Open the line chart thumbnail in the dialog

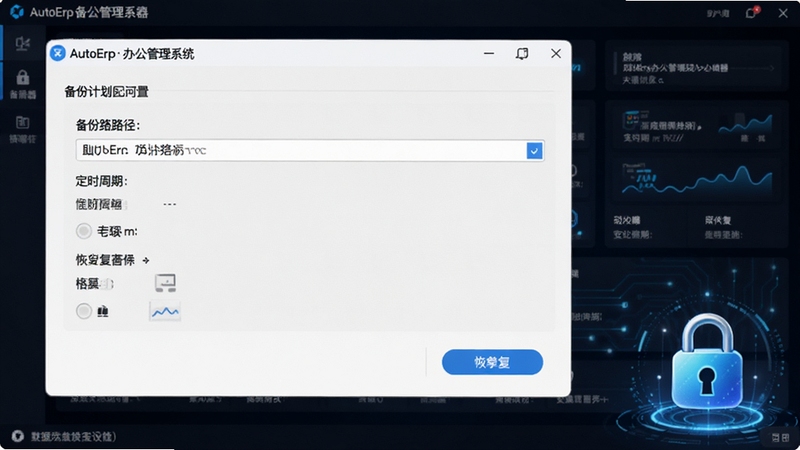click(x=165, y=311)
